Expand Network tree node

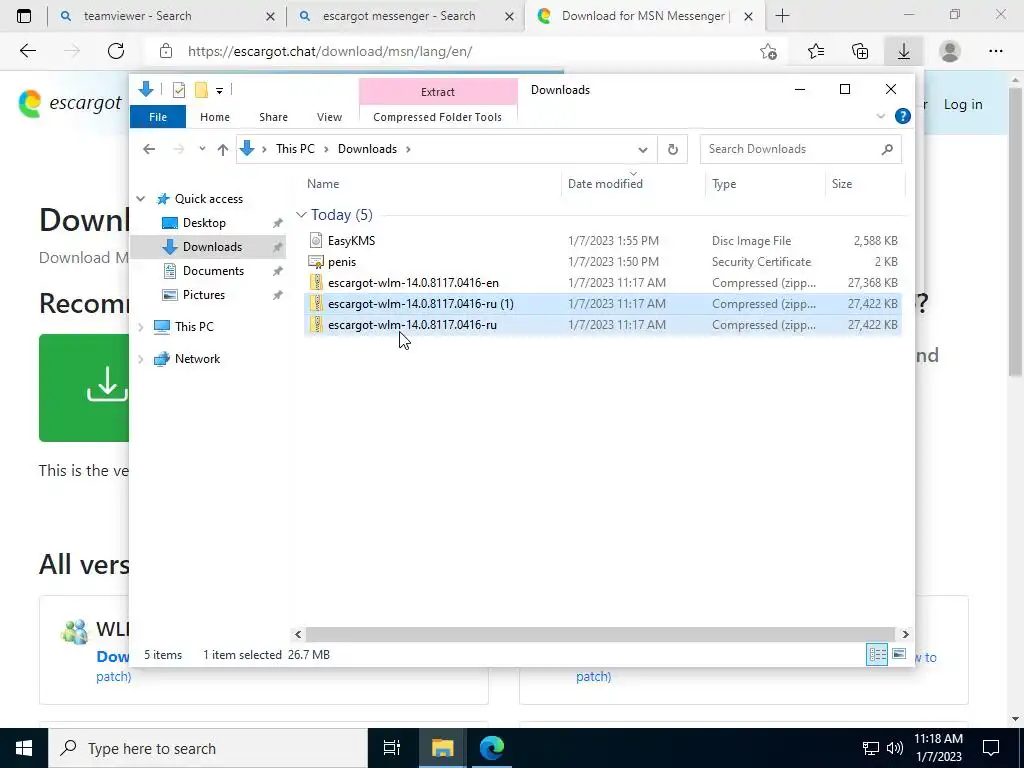tap(140, 359)
